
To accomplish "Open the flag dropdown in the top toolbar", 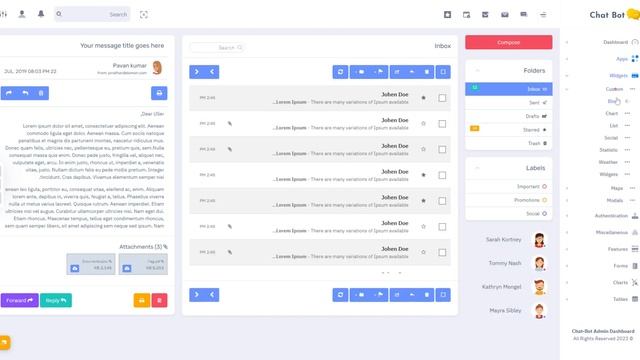I will coord(379,72).
